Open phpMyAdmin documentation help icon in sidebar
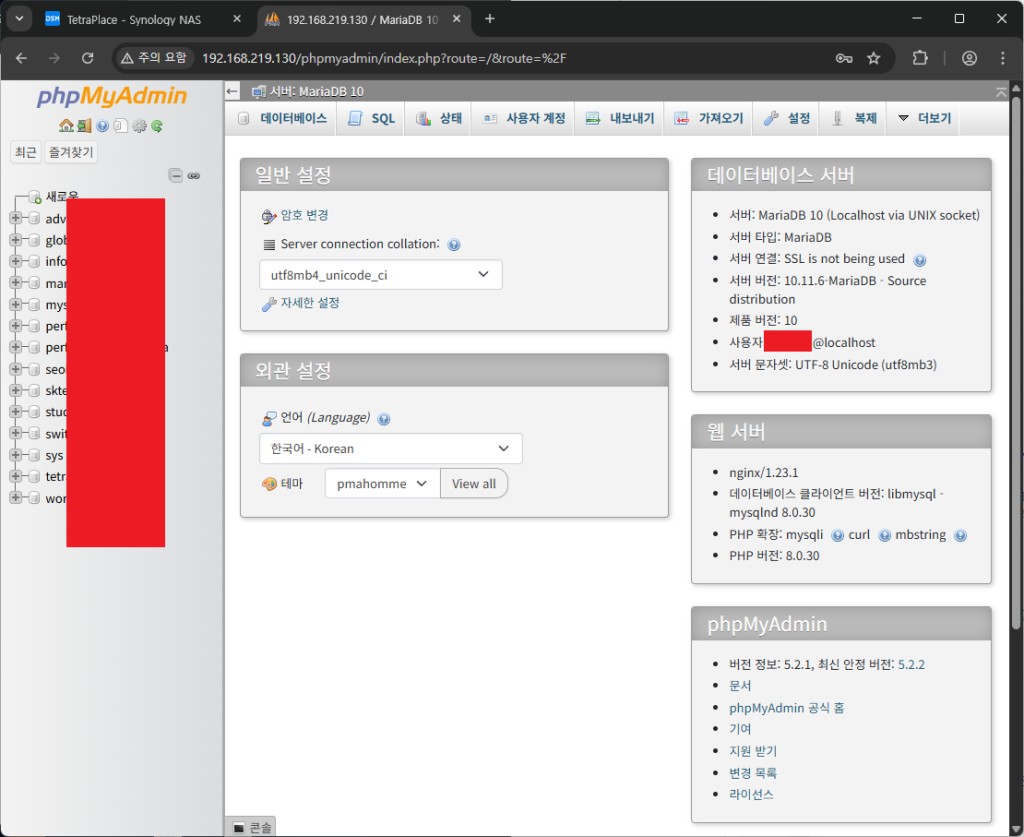 click(x=103, y=126)
